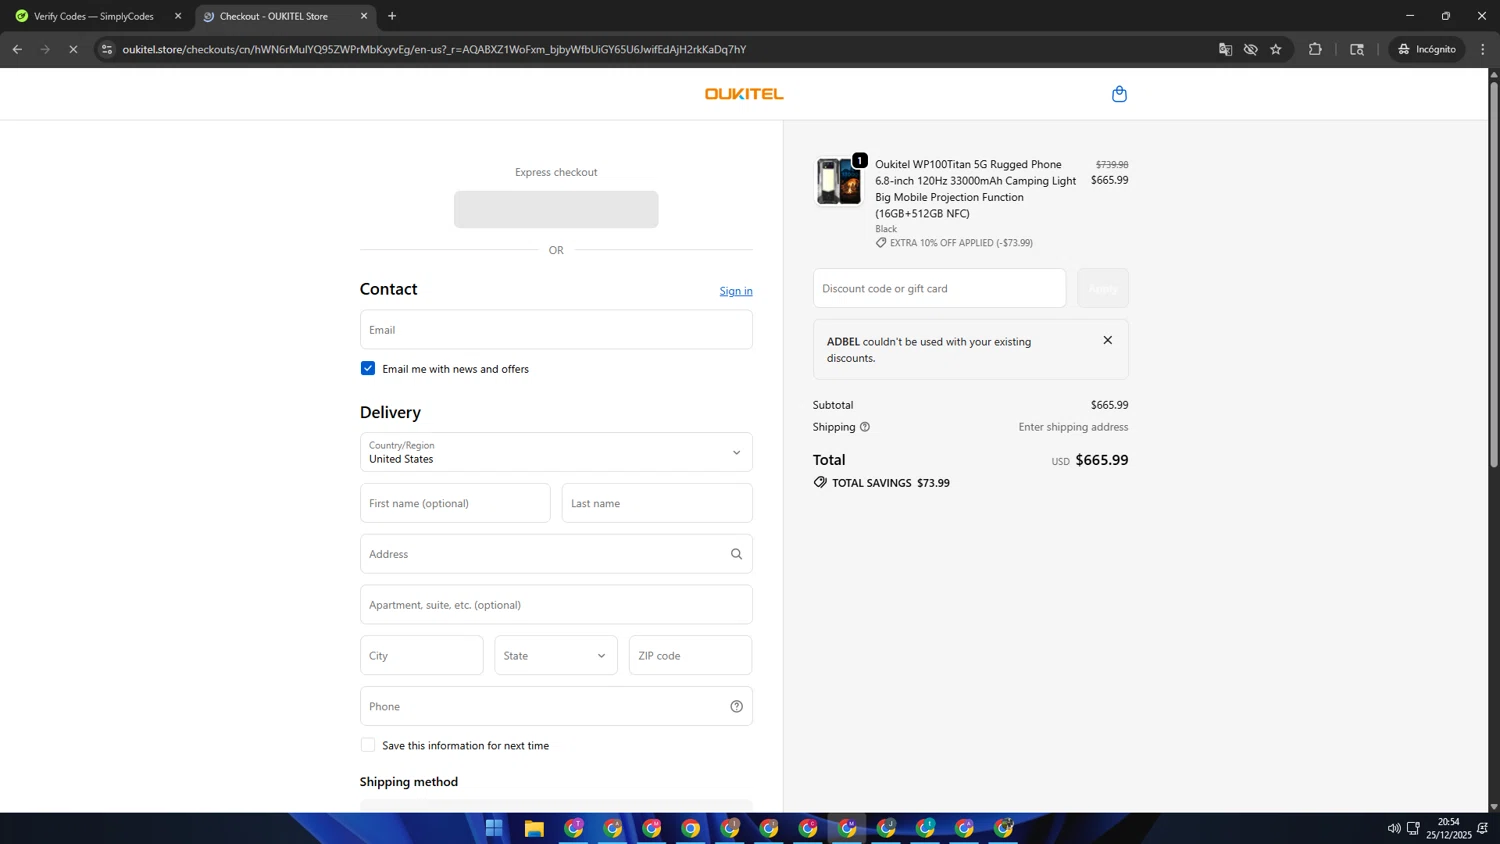This screenshot has width=1500, height=844.
Task: Click the address search magnifier icon
Action: [x=736, y=554]
